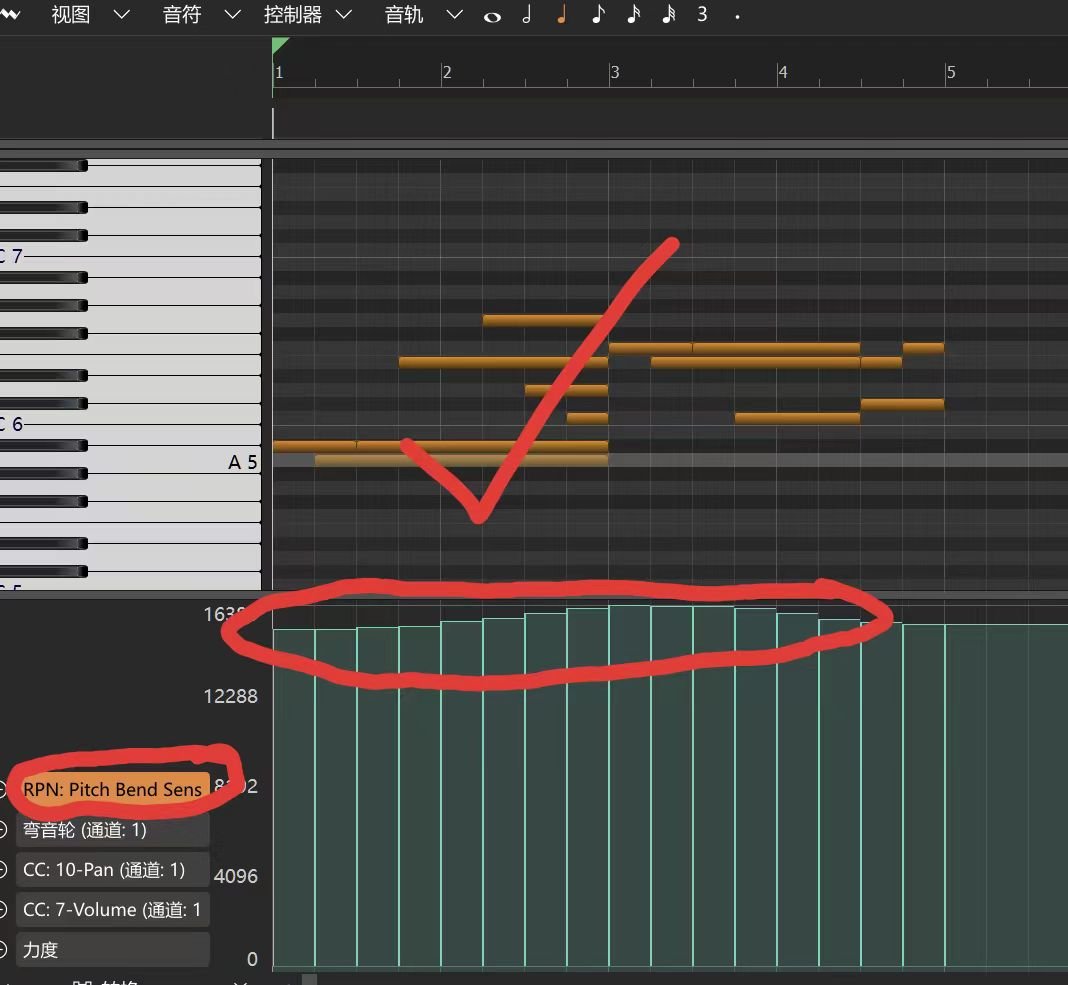This screenshot has height=985, width=1068.
Task: Click the waveform logo icon at top-left
Action: point(10,14)
